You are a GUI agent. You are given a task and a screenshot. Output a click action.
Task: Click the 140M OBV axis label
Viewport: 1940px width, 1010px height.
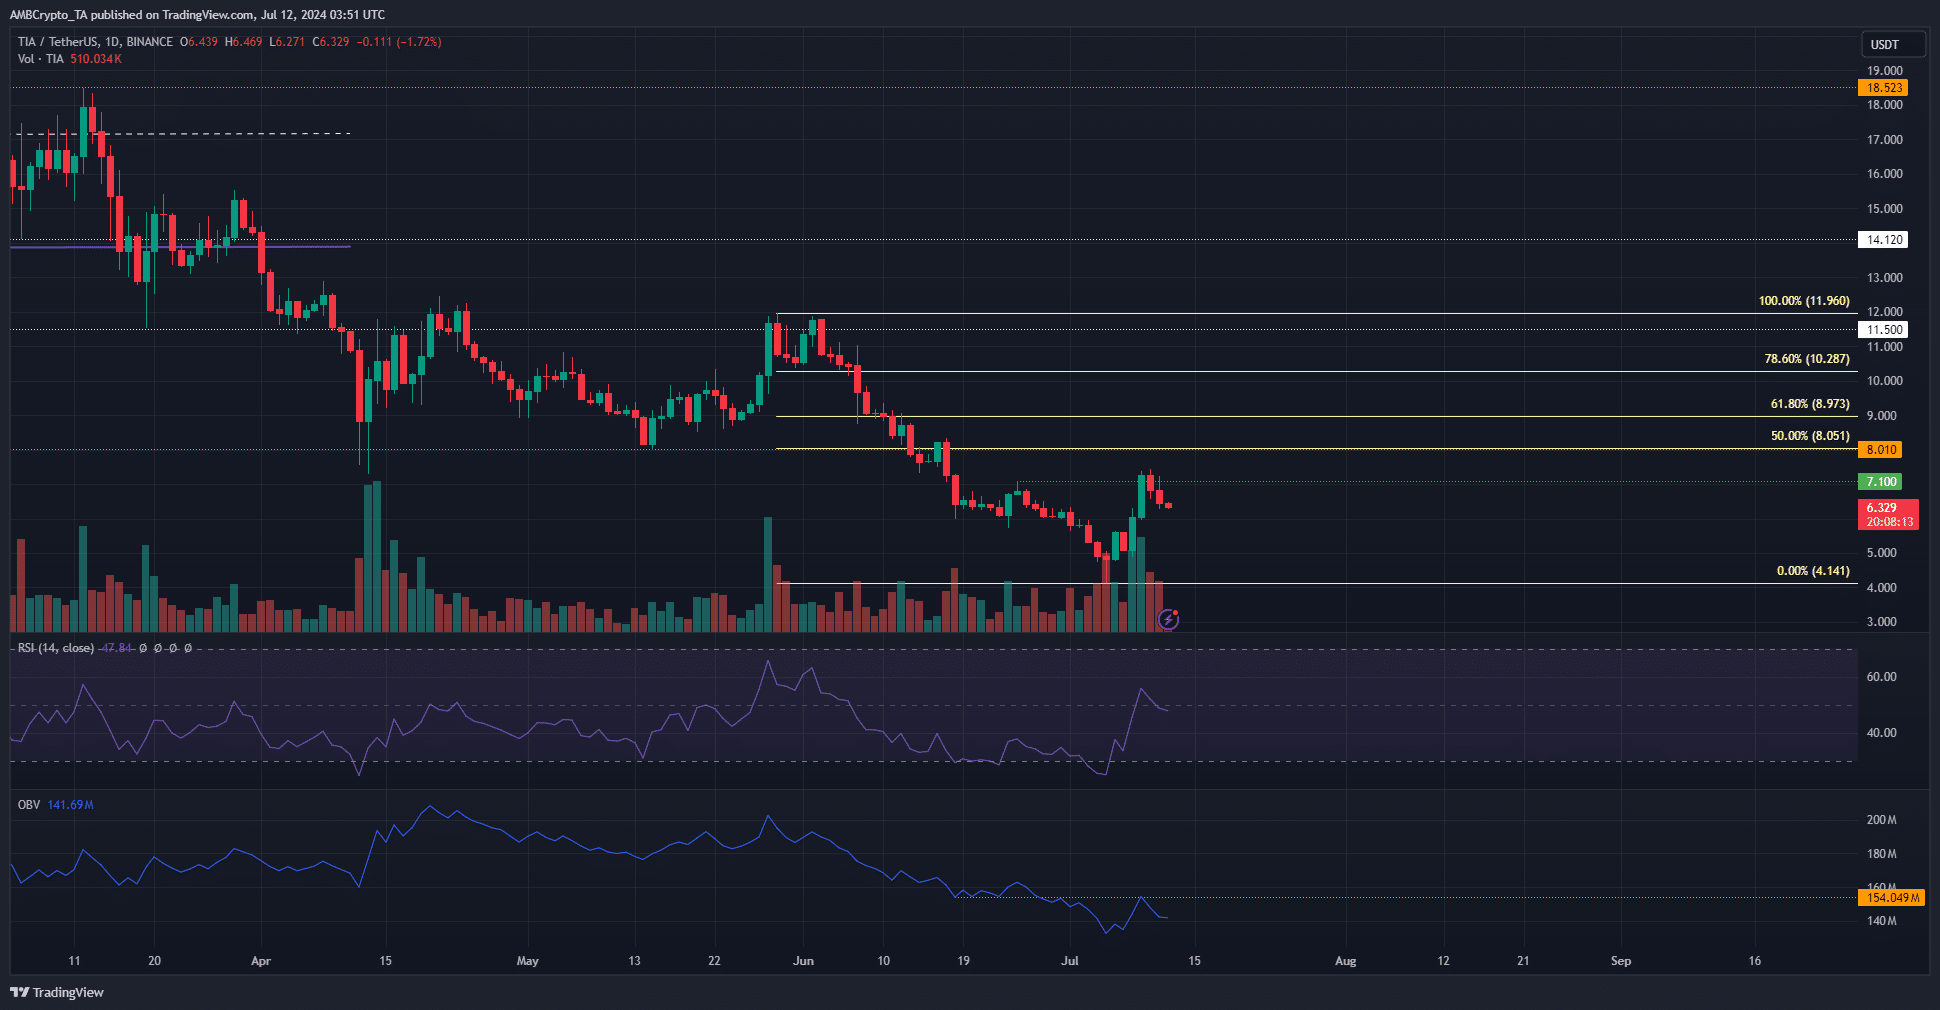pyautogui.click(x=1882, y=921)
